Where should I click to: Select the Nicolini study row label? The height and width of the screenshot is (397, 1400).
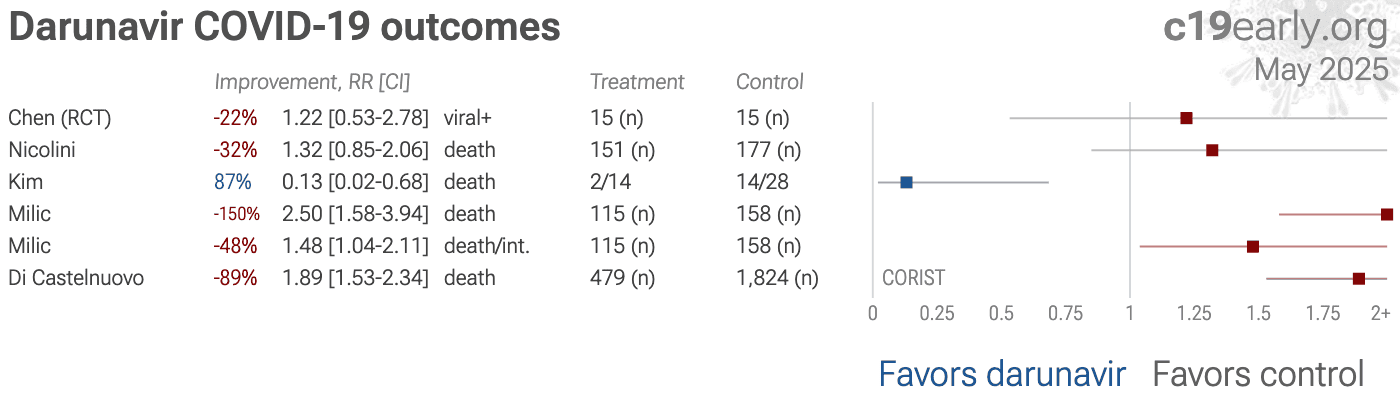click(42, 150)
